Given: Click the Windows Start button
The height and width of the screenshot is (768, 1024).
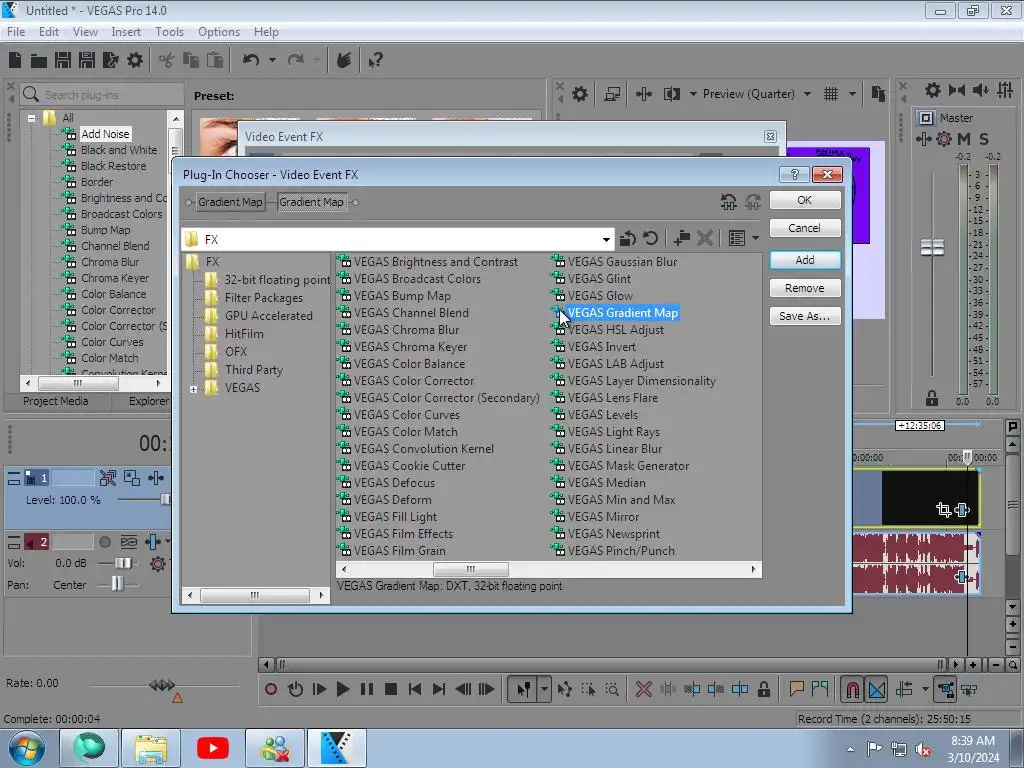Looking at the screenshot, I should point(27,748).
